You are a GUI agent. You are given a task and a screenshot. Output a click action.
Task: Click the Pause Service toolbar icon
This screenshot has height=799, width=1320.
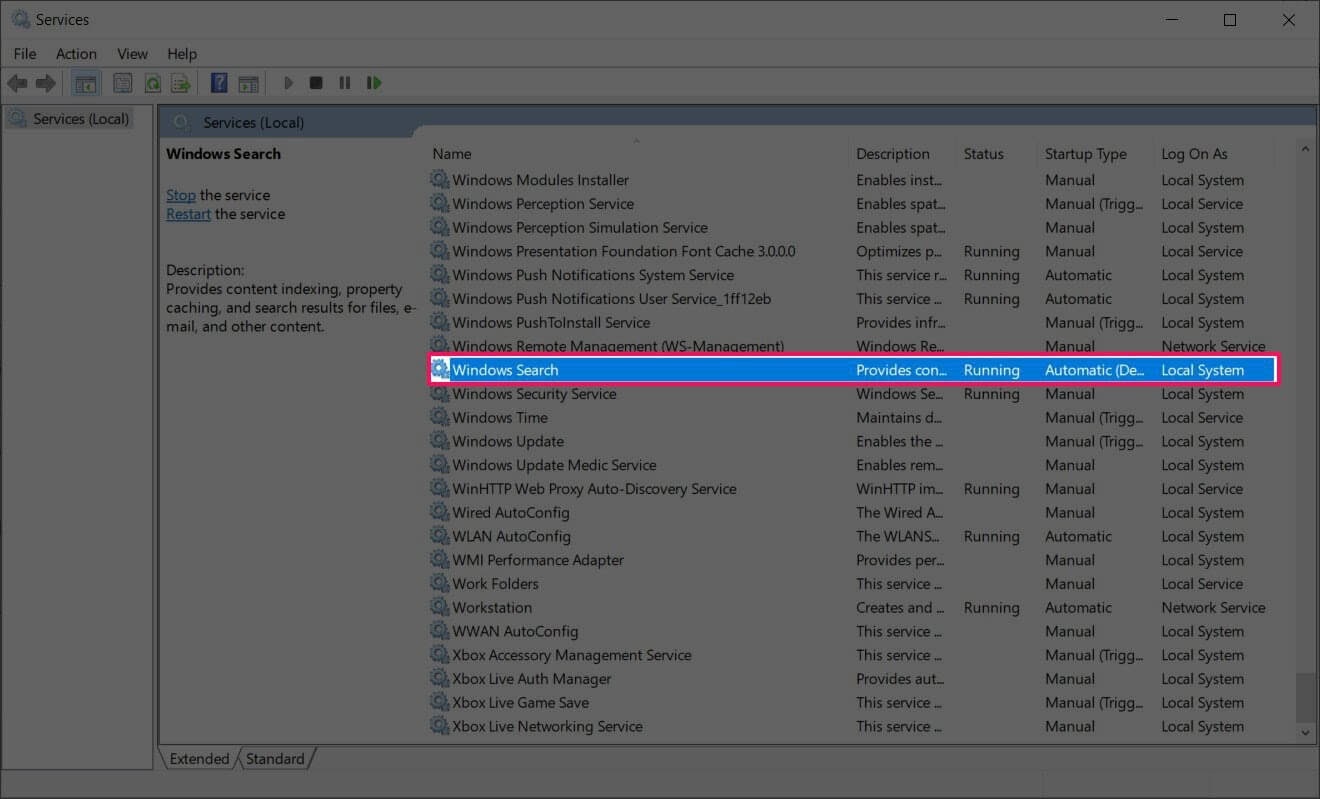(x=345, y=83)
